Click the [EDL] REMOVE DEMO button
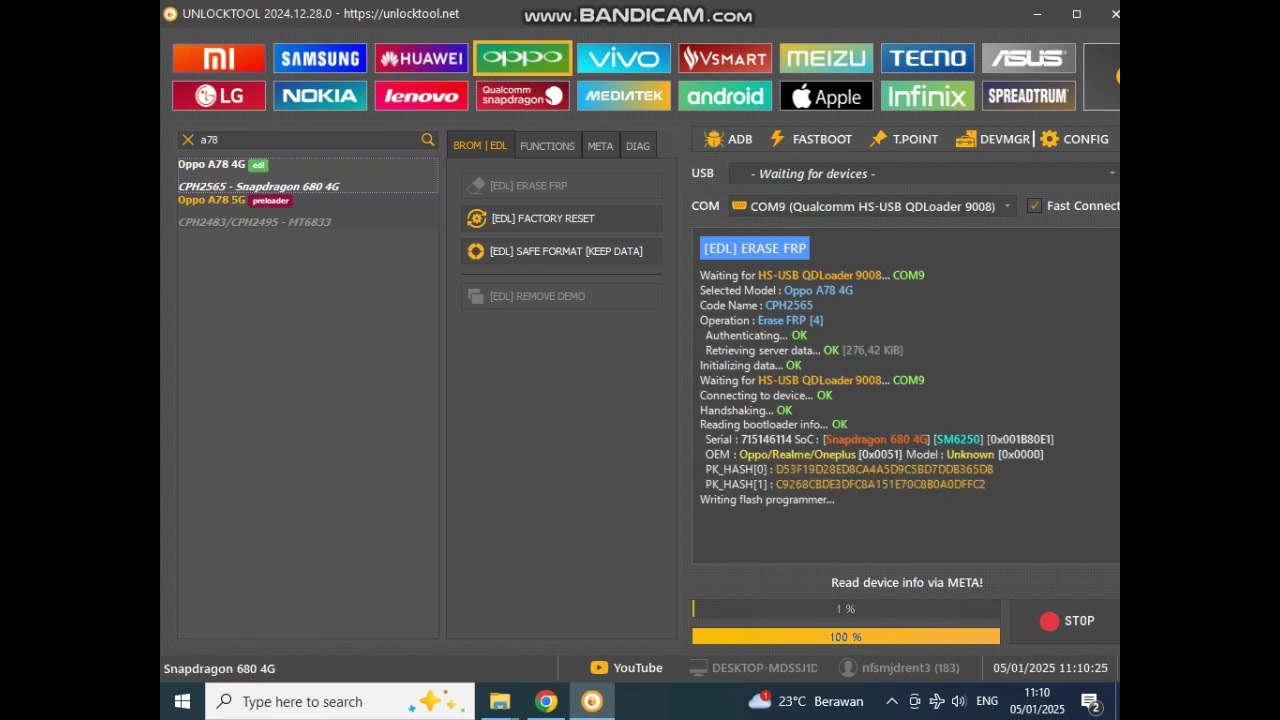Image resolution: width=1280 pixels, height=720 pixels. [x=561, y=296]
